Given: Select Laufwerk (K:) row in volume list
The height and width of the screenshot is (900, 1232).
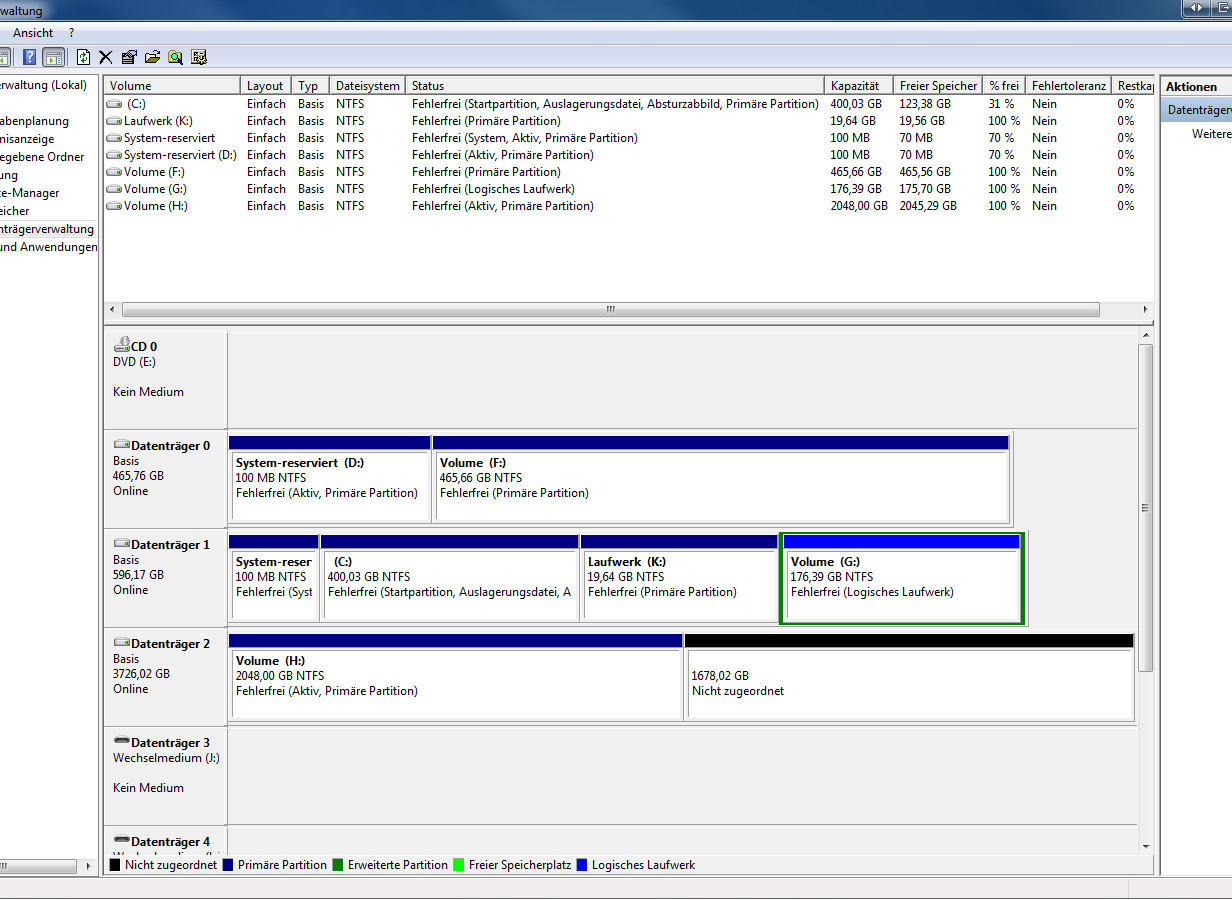Looking at the screenshot, I should [x=628, y=121].
